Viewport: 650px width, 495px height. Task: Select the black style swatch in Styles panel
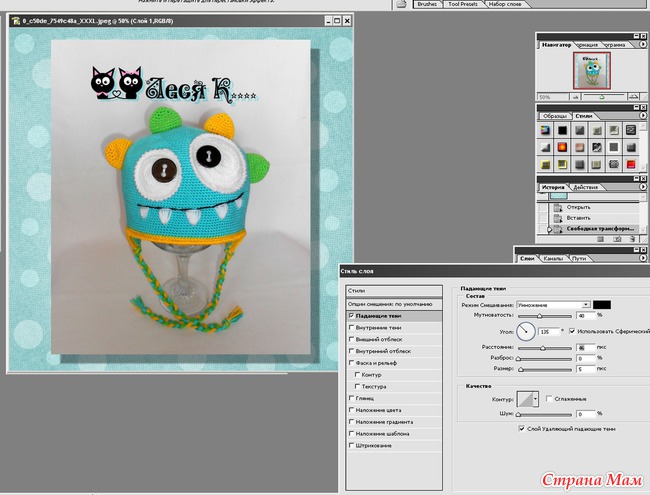pos(563,130)
